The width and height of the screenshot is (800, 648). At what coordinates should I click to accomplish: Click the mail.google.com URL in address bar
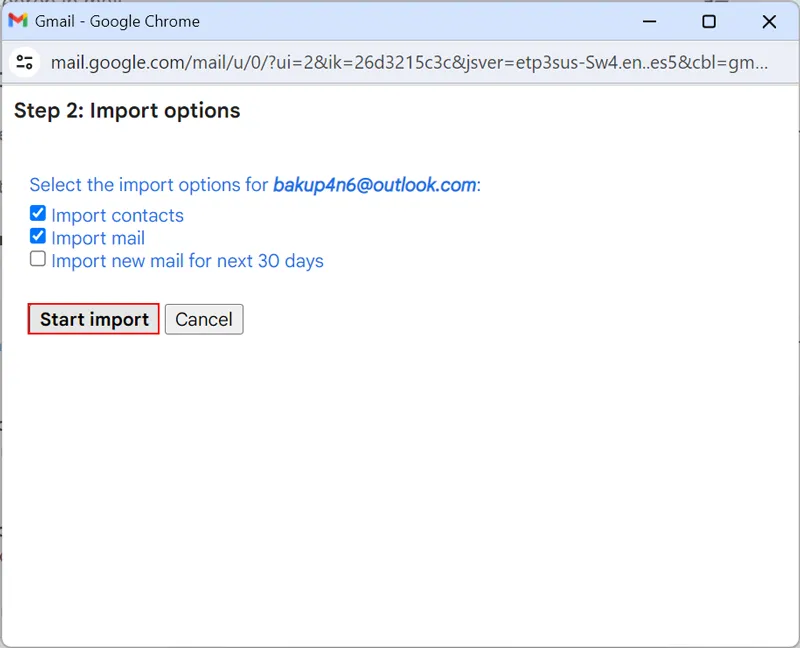pos(400,63)
